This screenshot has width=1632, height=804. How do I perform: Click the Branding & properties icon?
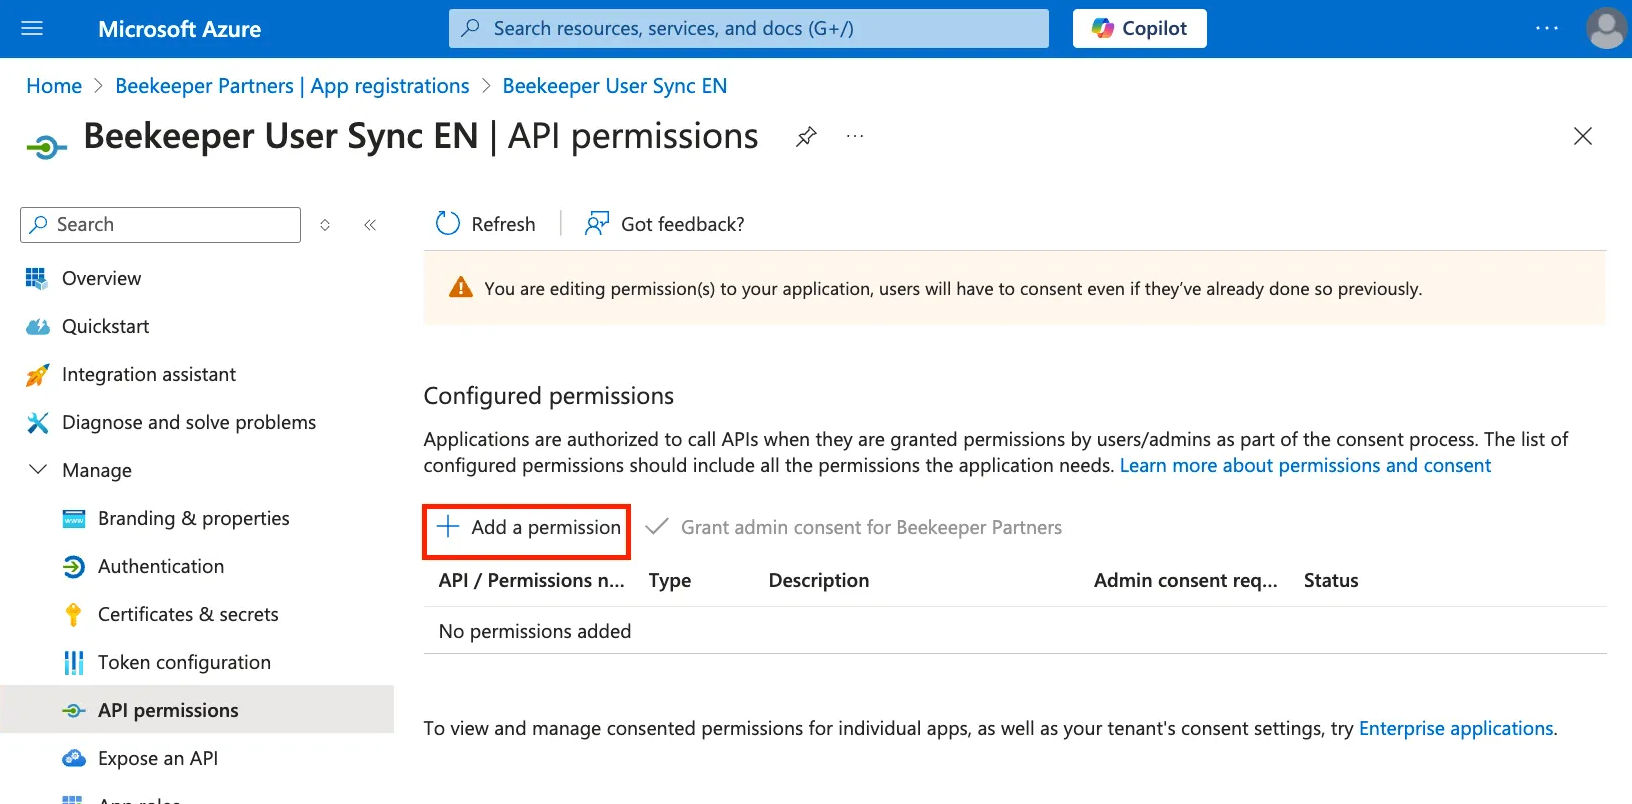pyautogui.click(x=74, y=519)
